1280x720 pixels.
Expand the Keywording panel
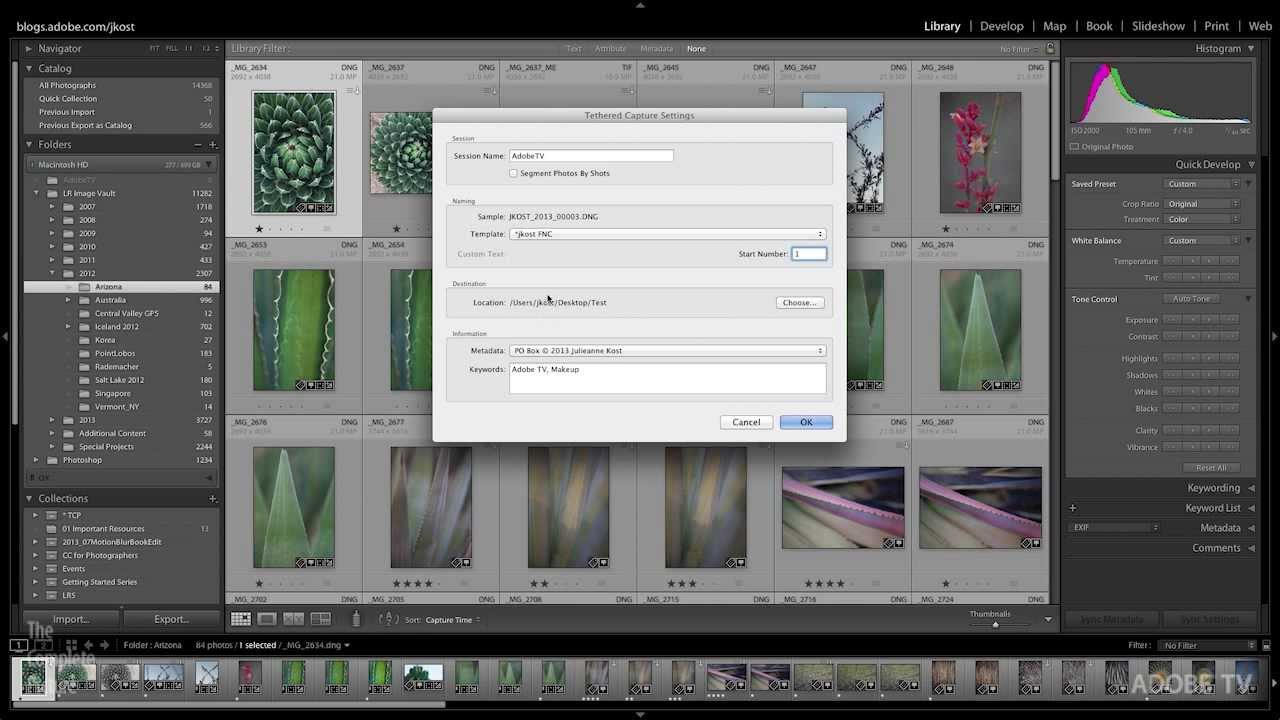tap(1251, 488)
